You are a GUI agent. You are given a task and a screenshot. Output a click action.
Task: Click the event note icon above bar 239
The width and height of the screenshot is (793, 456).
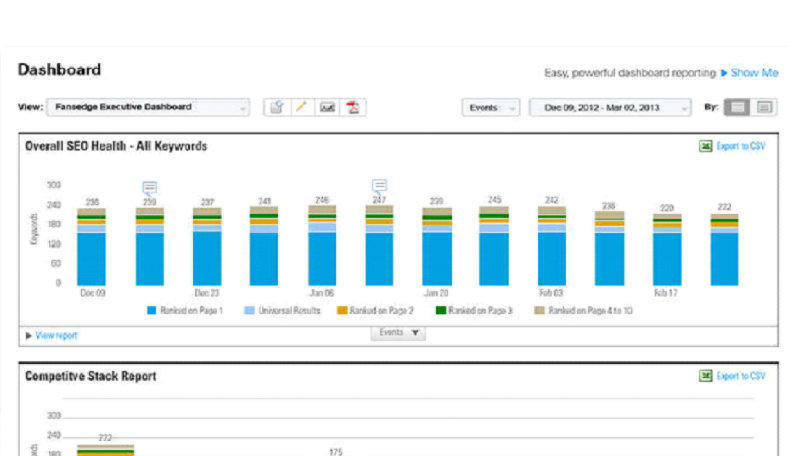tap(150, 188)
